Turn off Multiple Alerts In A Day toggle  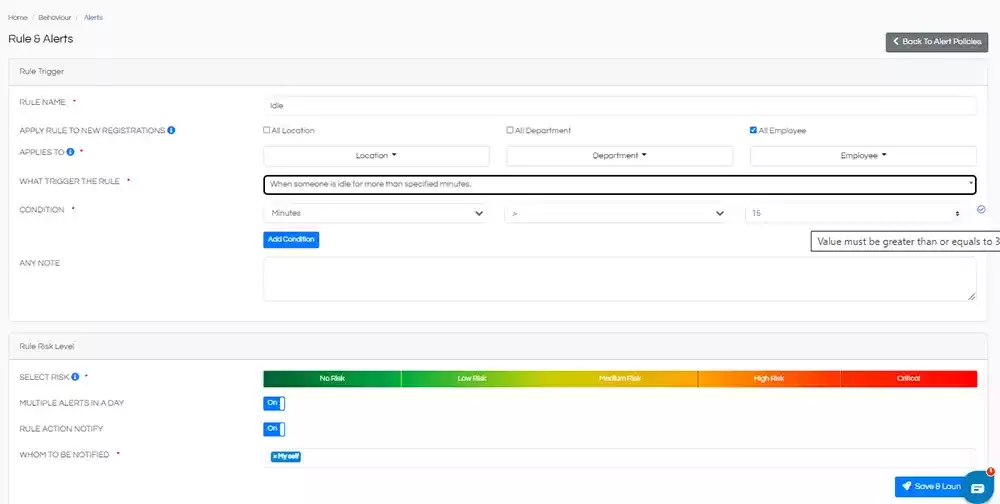pos(274,403)
